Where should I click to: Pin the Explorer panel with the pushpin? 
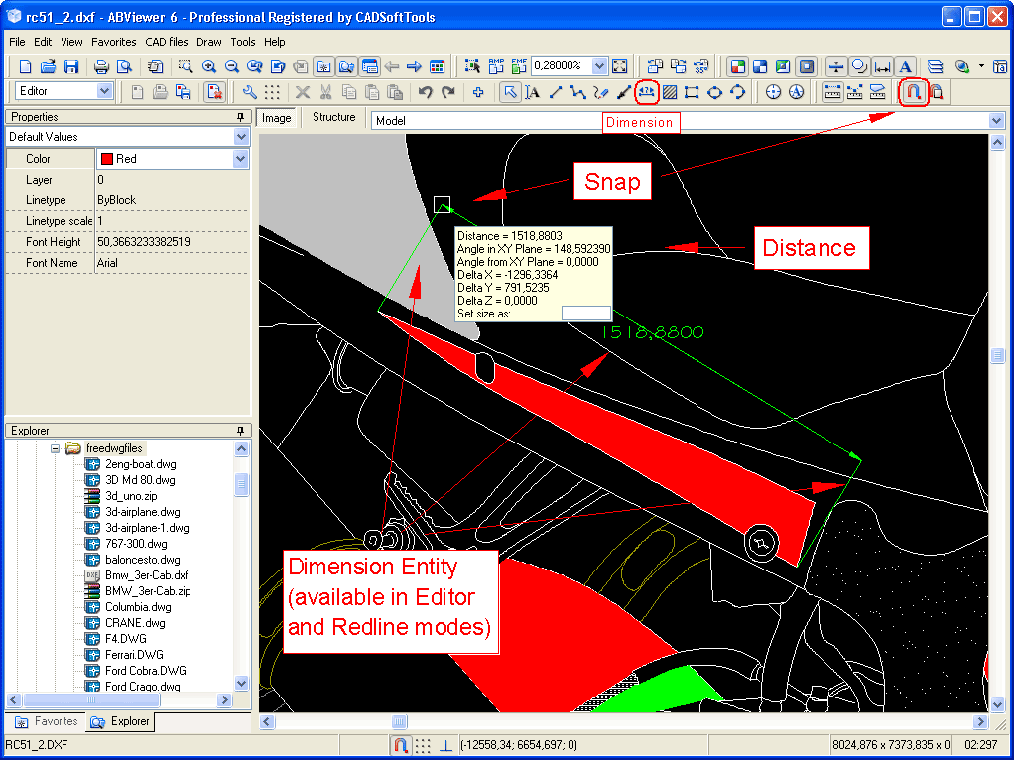coord(241,431)
